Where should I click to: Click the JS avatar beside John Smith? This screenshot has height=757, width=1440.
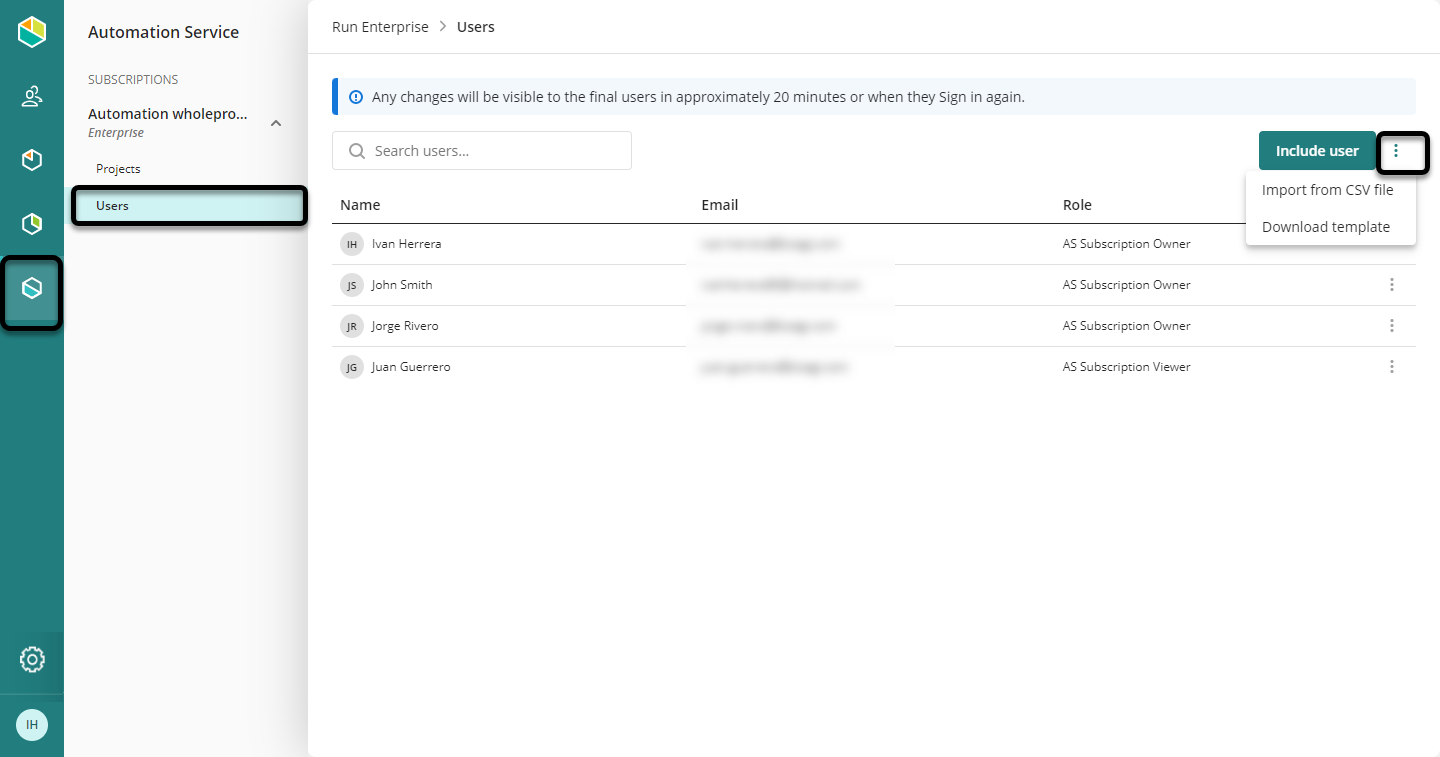click(x=351, y=285)
